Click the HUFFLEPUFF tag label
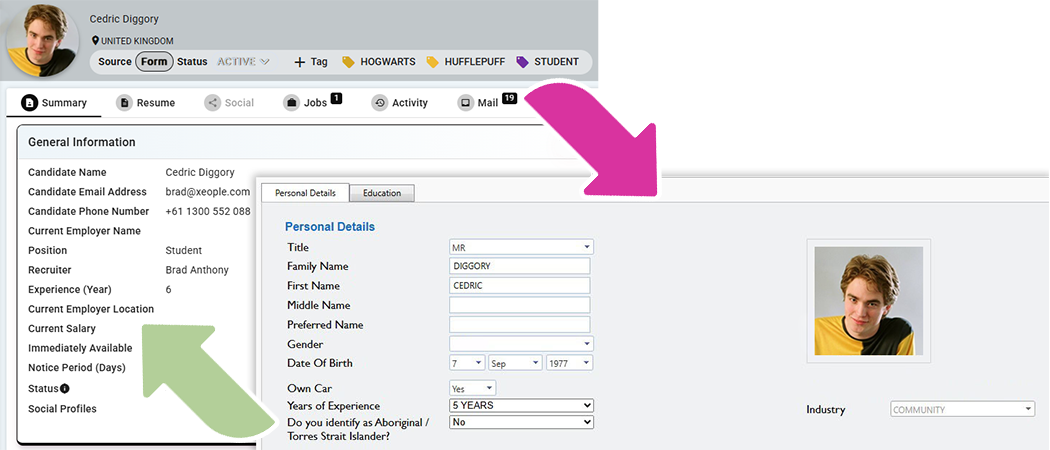This screenshot has width=1050, height=450. (475, 62)
